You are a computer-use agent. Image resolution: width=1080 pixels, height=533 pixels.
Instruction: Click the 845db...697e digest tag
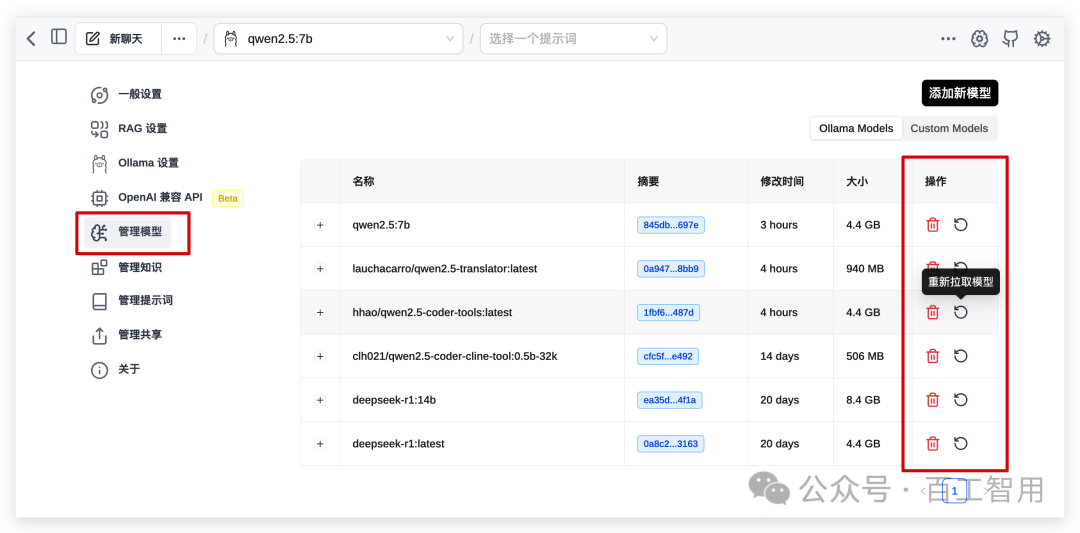click(x=671, y=224)
